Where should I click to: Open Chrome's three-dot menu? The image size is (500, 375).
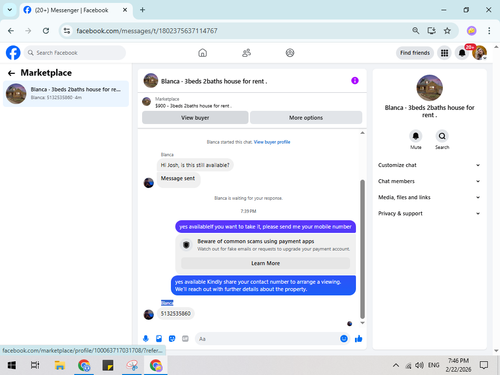pos(489,31)
